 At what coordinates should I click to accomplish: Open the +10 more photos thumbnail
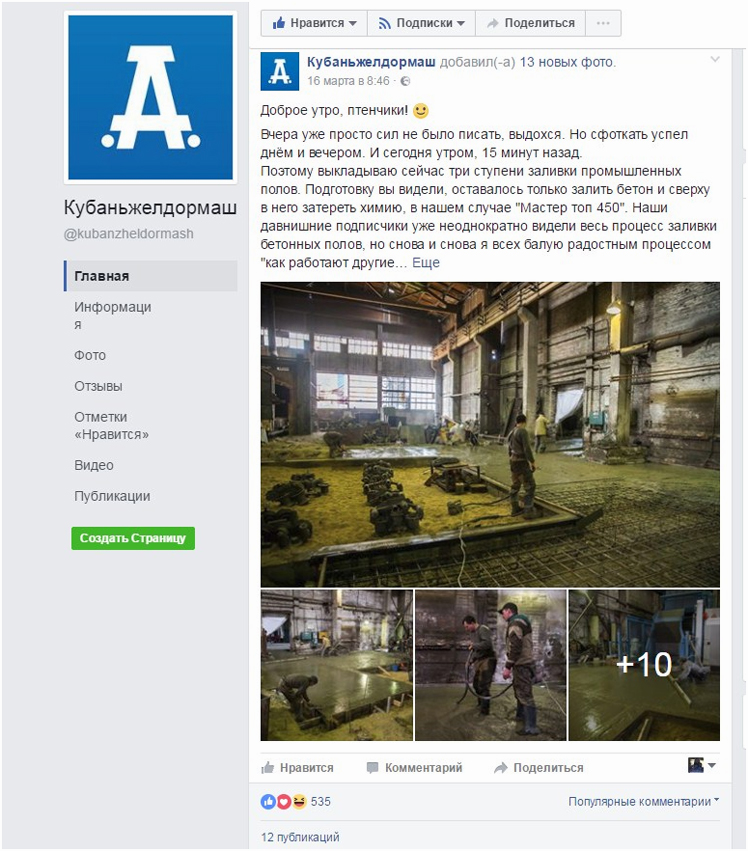coord(644,665)
